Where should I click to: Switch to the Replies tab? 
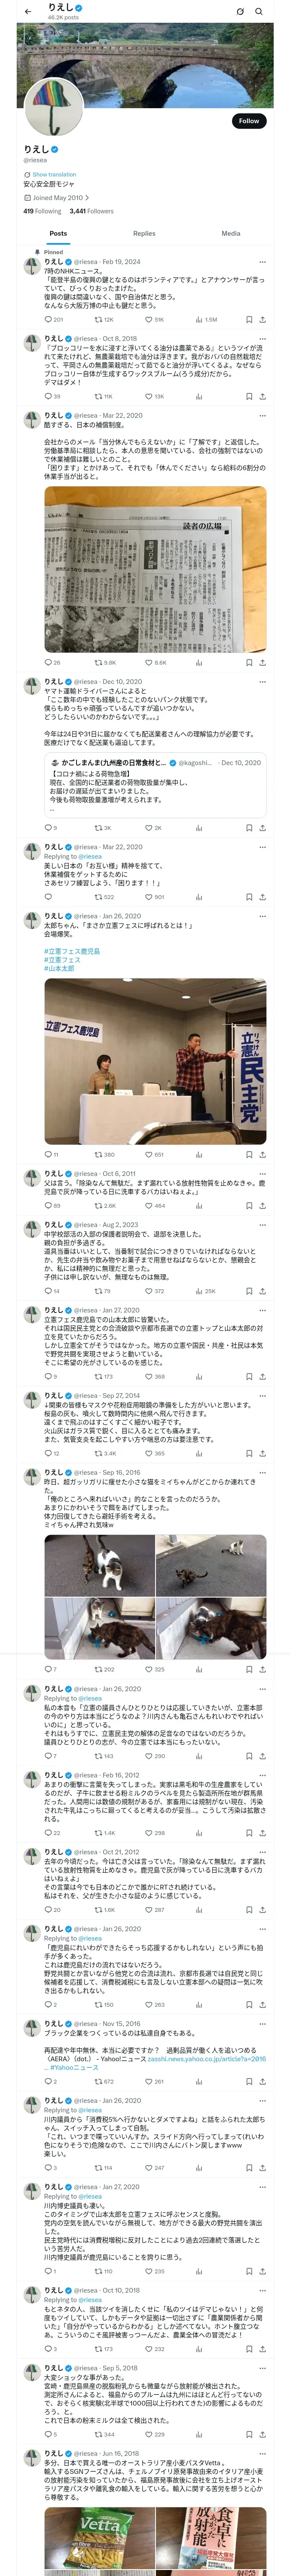click(x=144, y=233)
